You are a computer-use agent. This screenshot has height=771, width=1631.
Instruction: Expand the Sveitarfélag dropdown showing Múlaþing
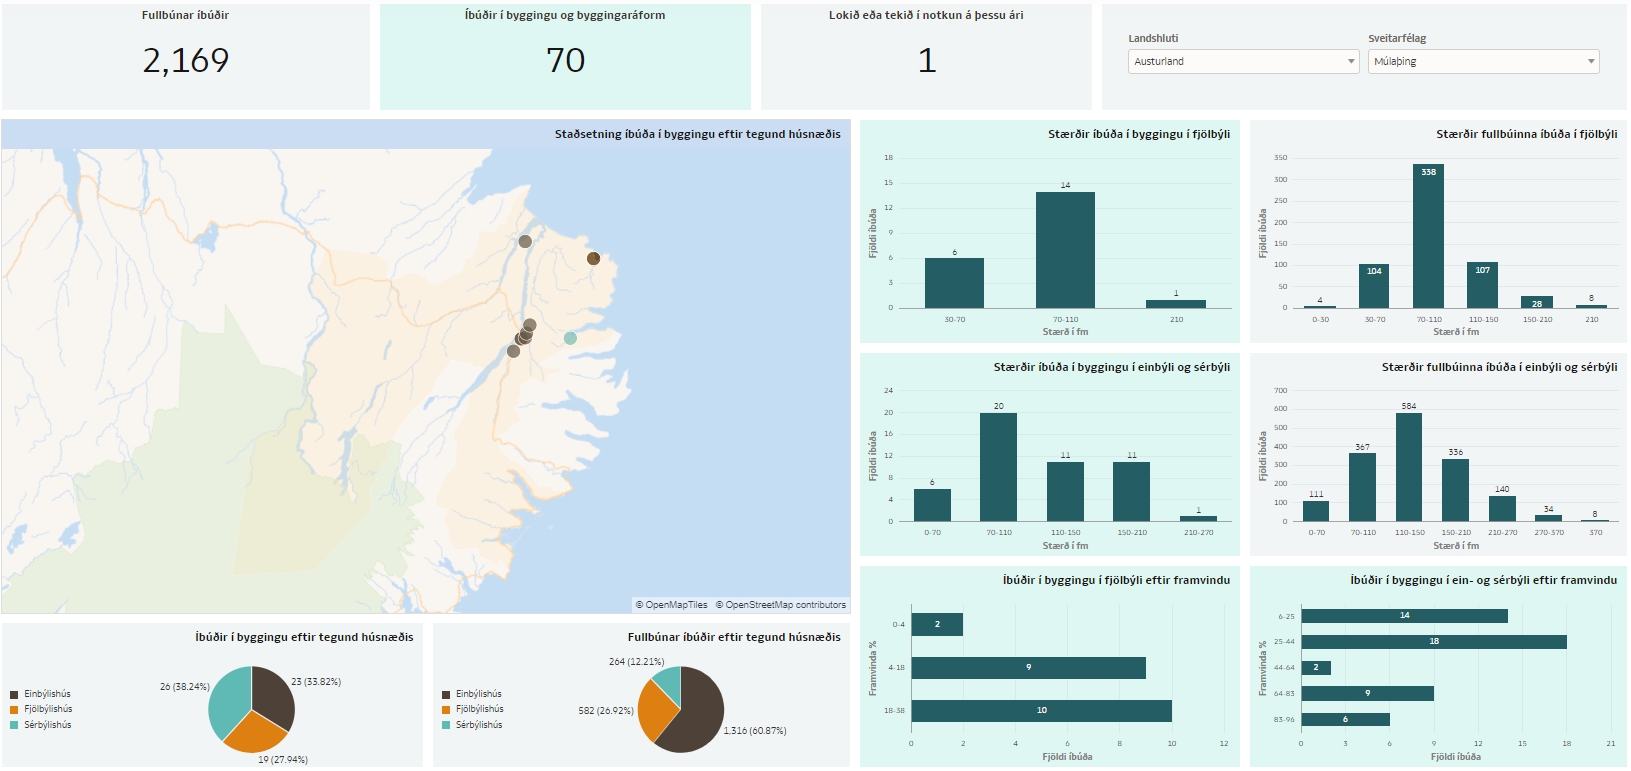[x=1483, y=62]
